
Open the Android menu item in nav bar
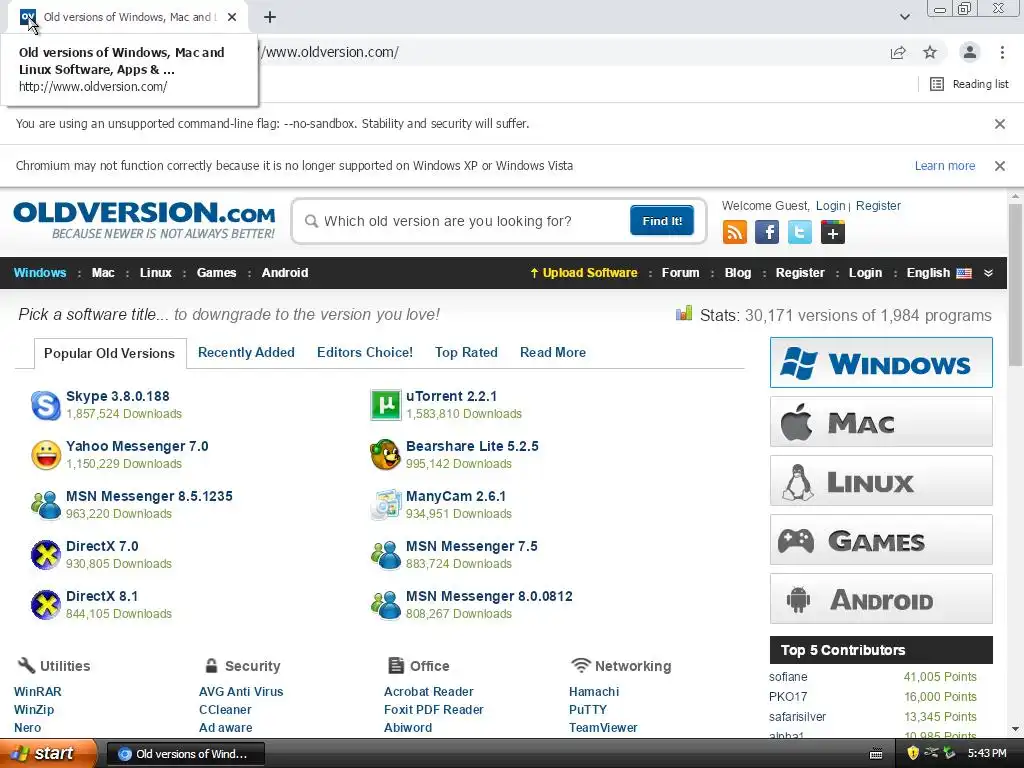pos(285,273)
